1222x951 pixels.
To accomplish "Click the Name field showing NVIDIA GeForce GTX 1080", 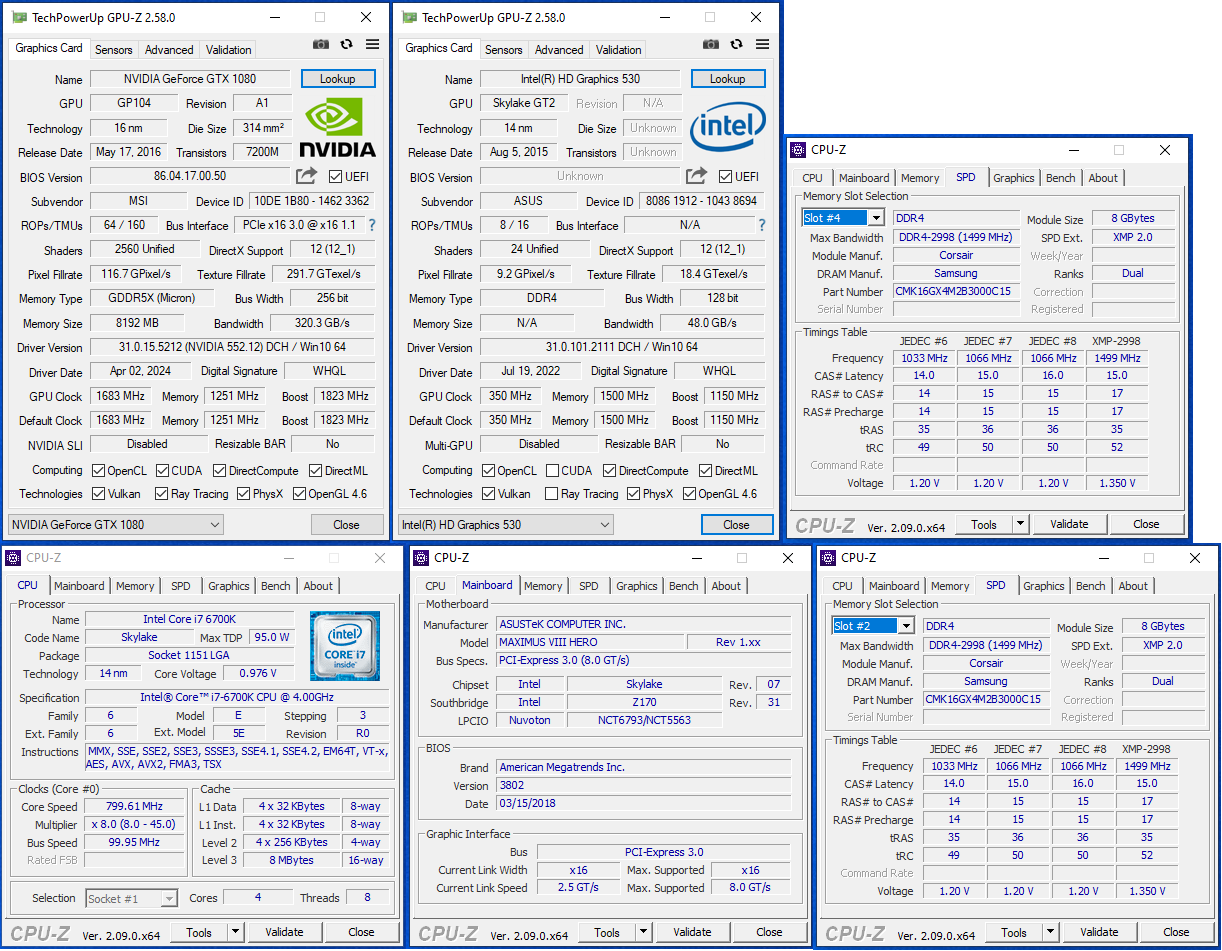I will [190, 79].
